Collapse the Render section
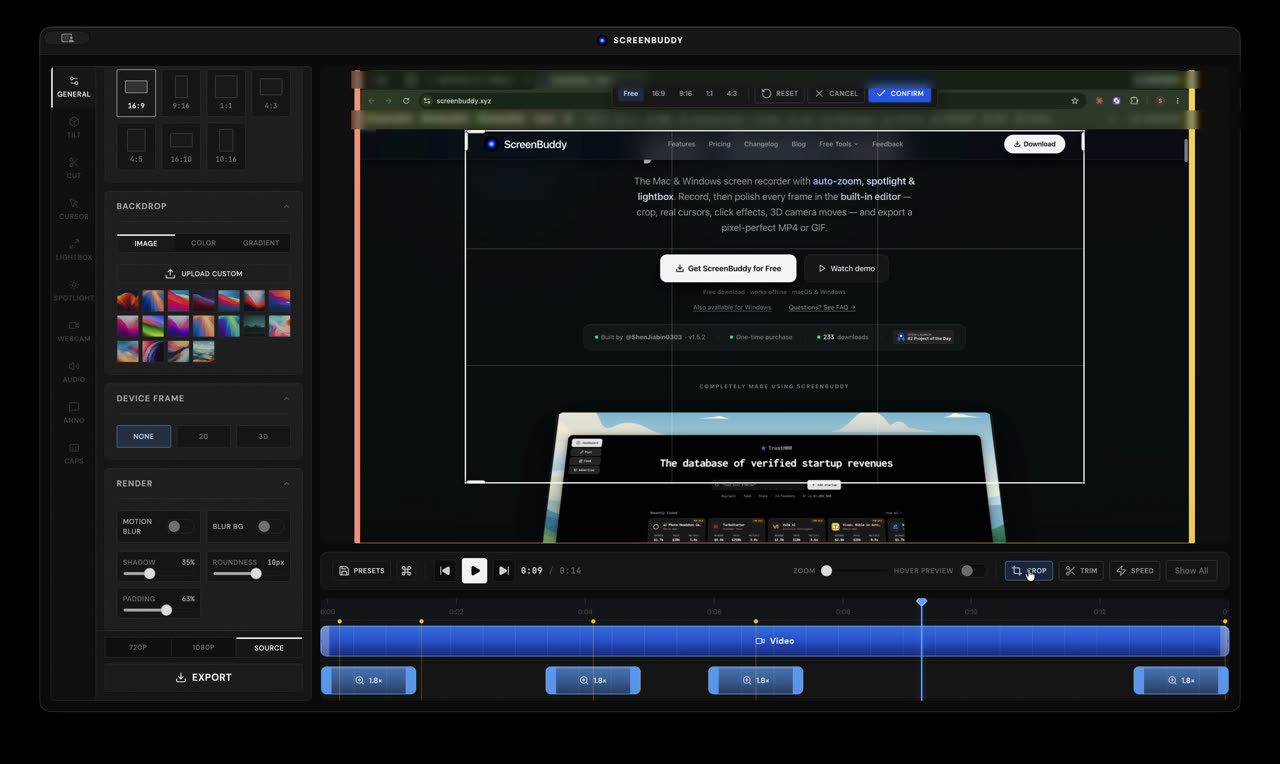 286,483
